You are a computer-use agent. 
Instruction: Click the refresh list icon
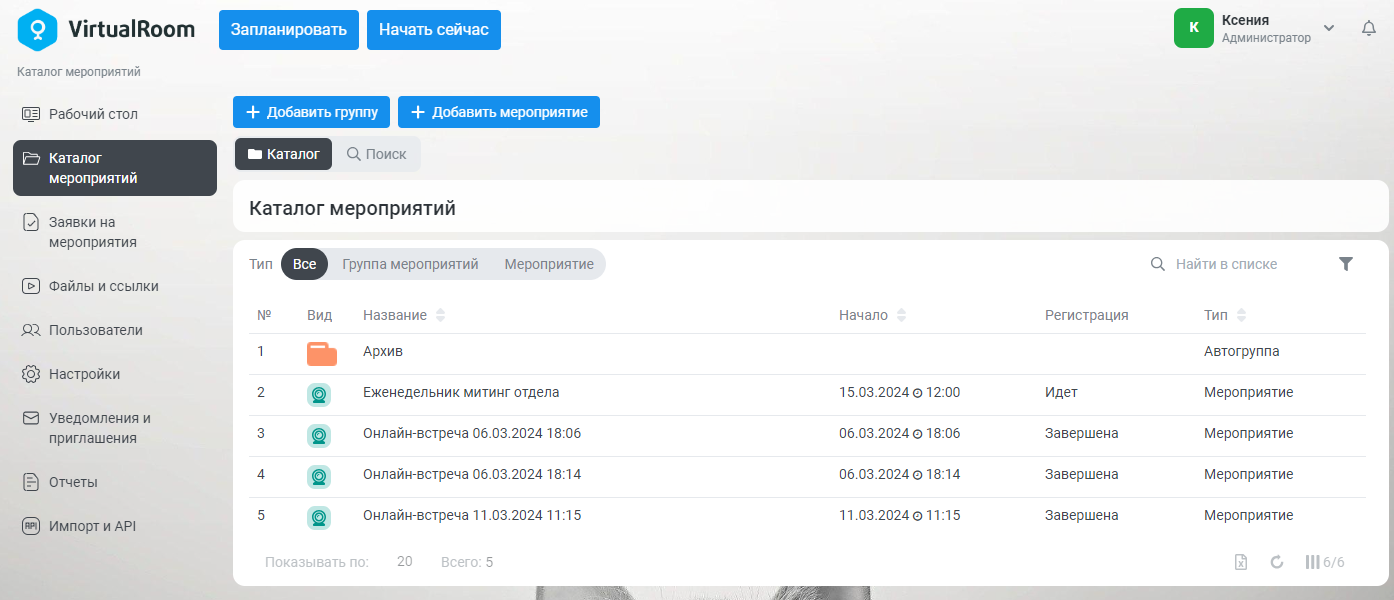tap(1277, 562)
